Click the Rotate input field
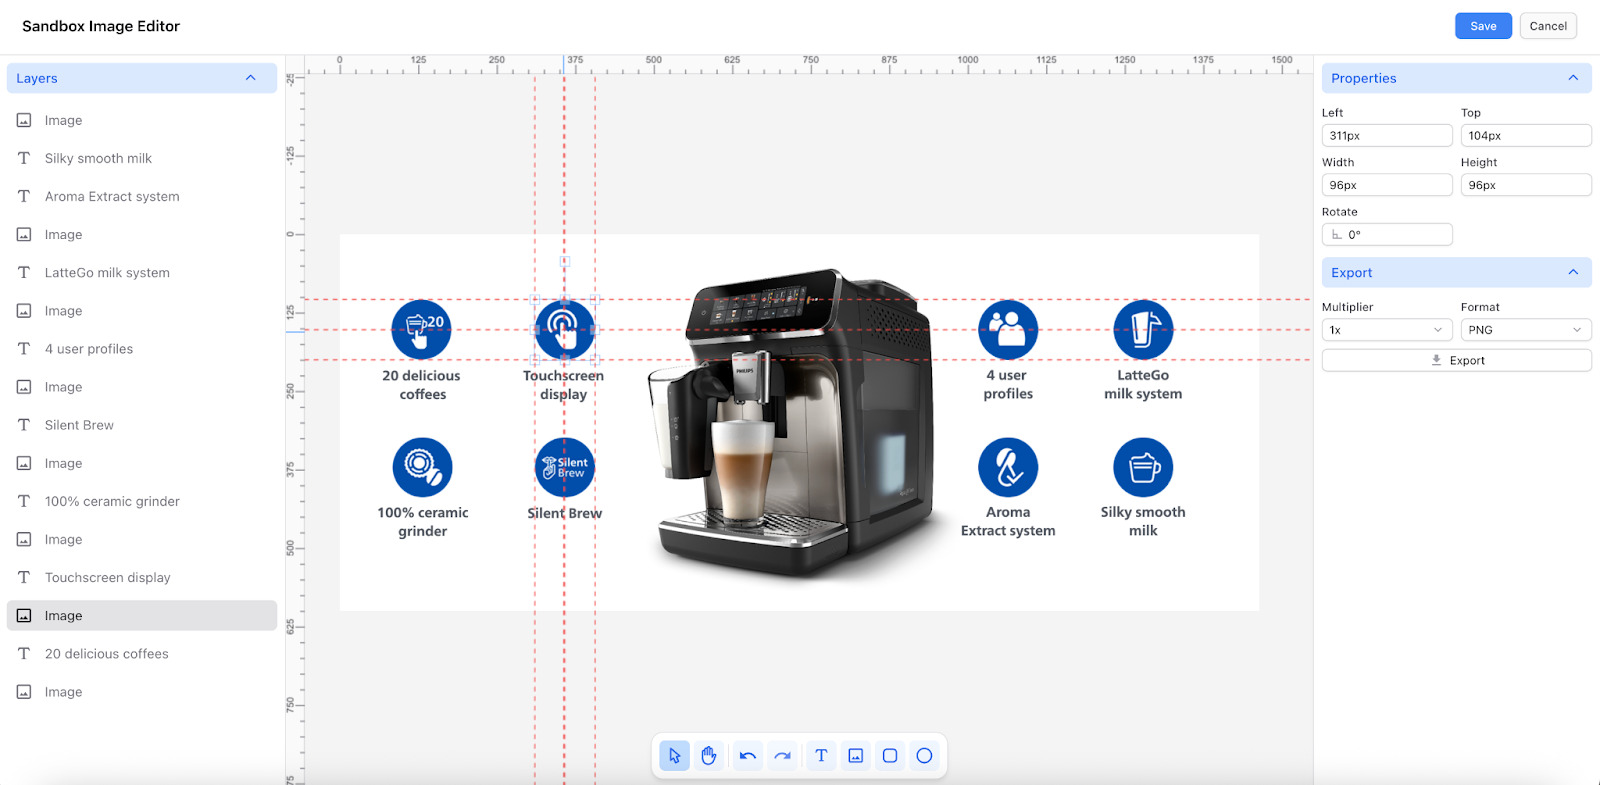The height and width of the screenshot is (785, 1600). click(1387, 235)
